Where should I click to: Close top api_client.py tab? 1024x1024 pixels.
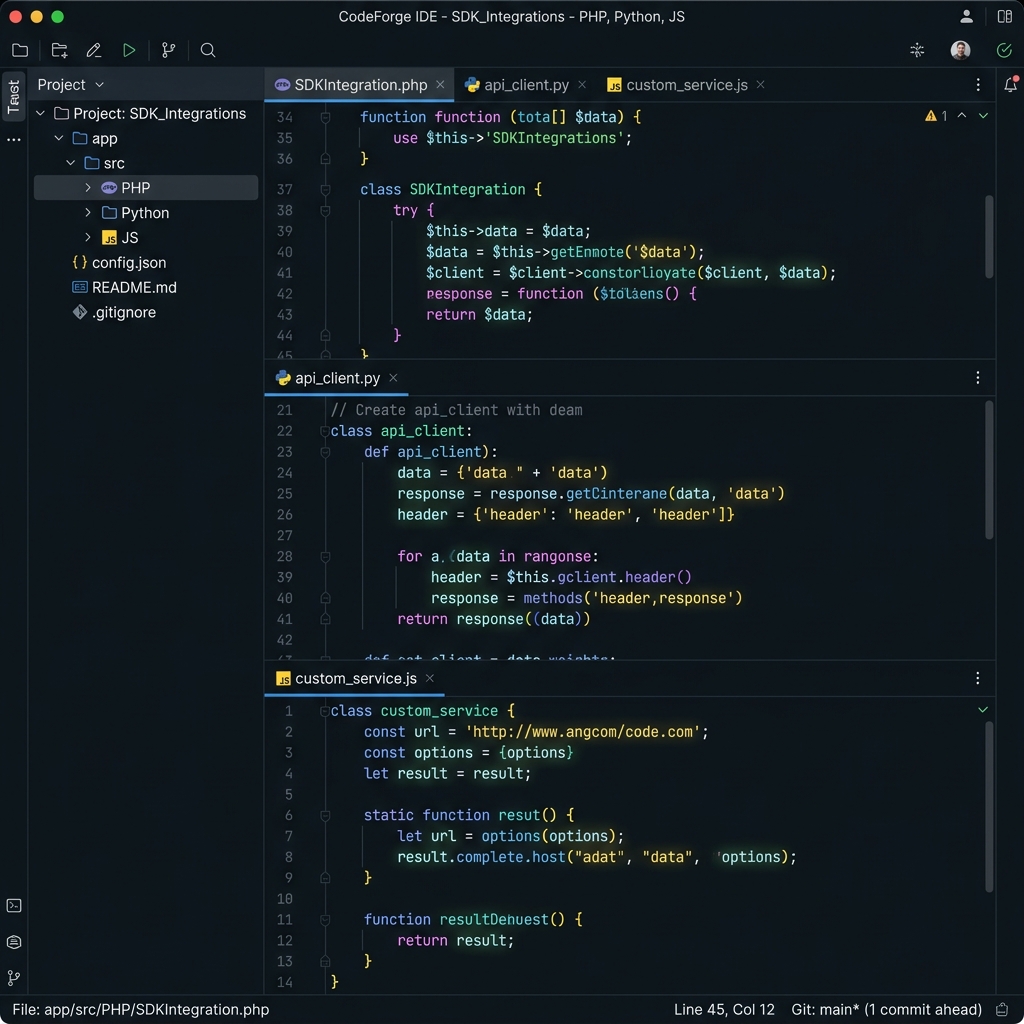coord(582,85)
